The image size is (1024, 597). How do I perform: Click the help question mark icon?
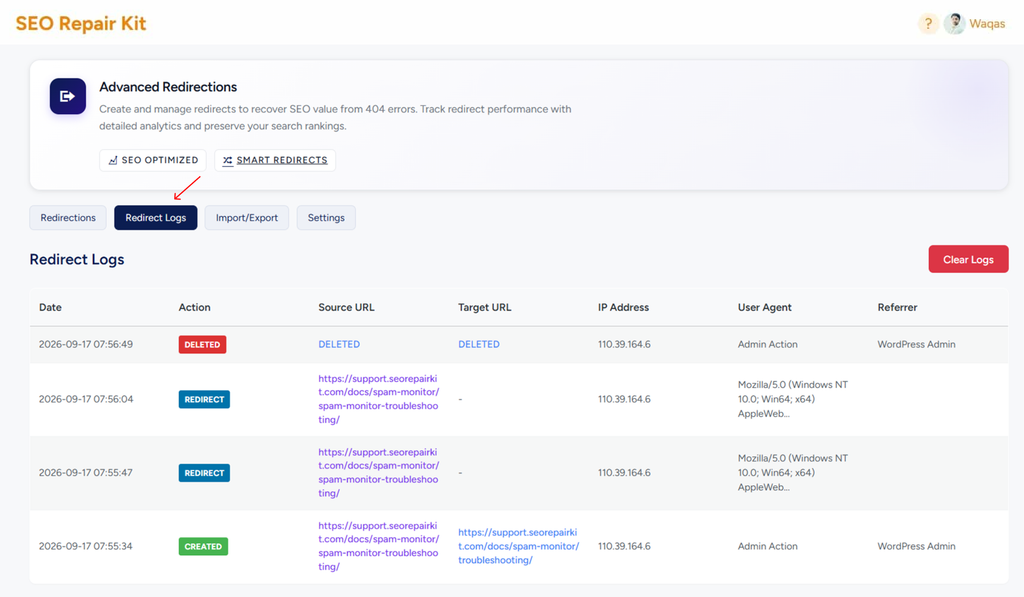point(927,24)
